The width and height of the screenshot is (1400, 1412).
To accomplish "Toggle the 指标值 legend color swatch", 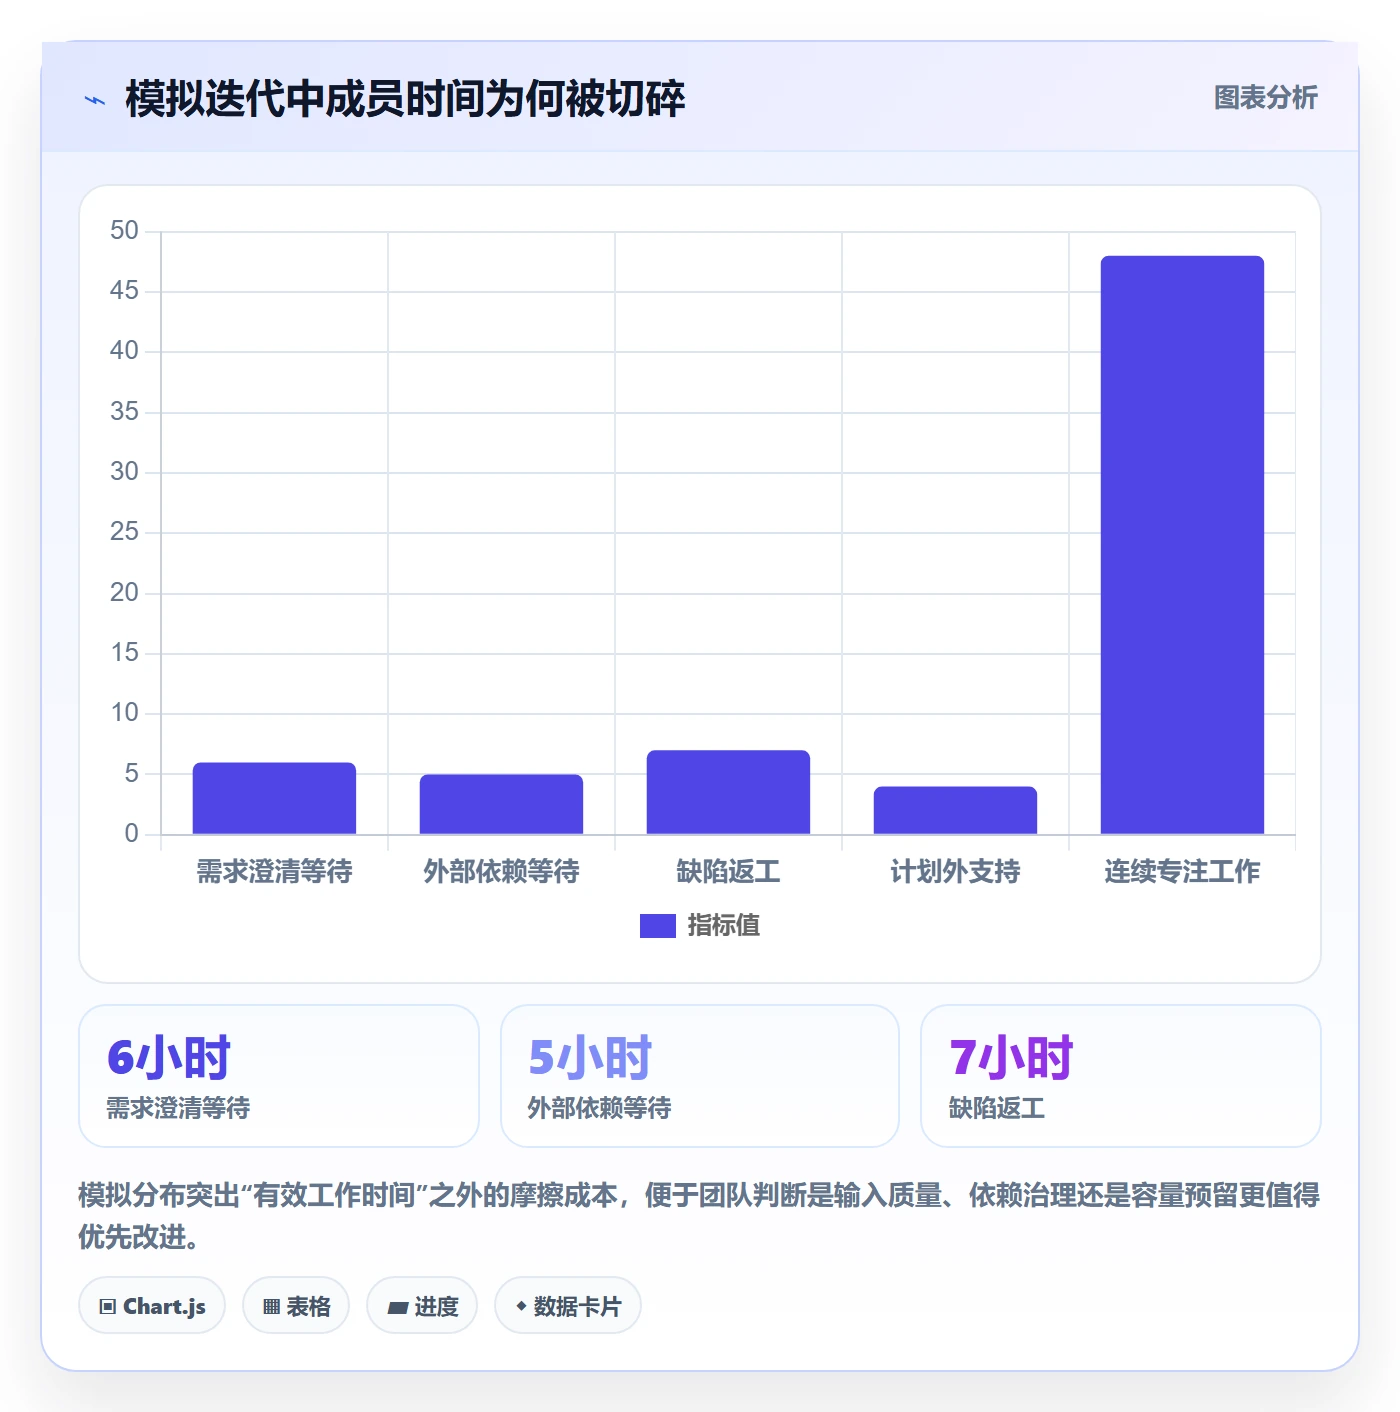I will coord(657,926).
